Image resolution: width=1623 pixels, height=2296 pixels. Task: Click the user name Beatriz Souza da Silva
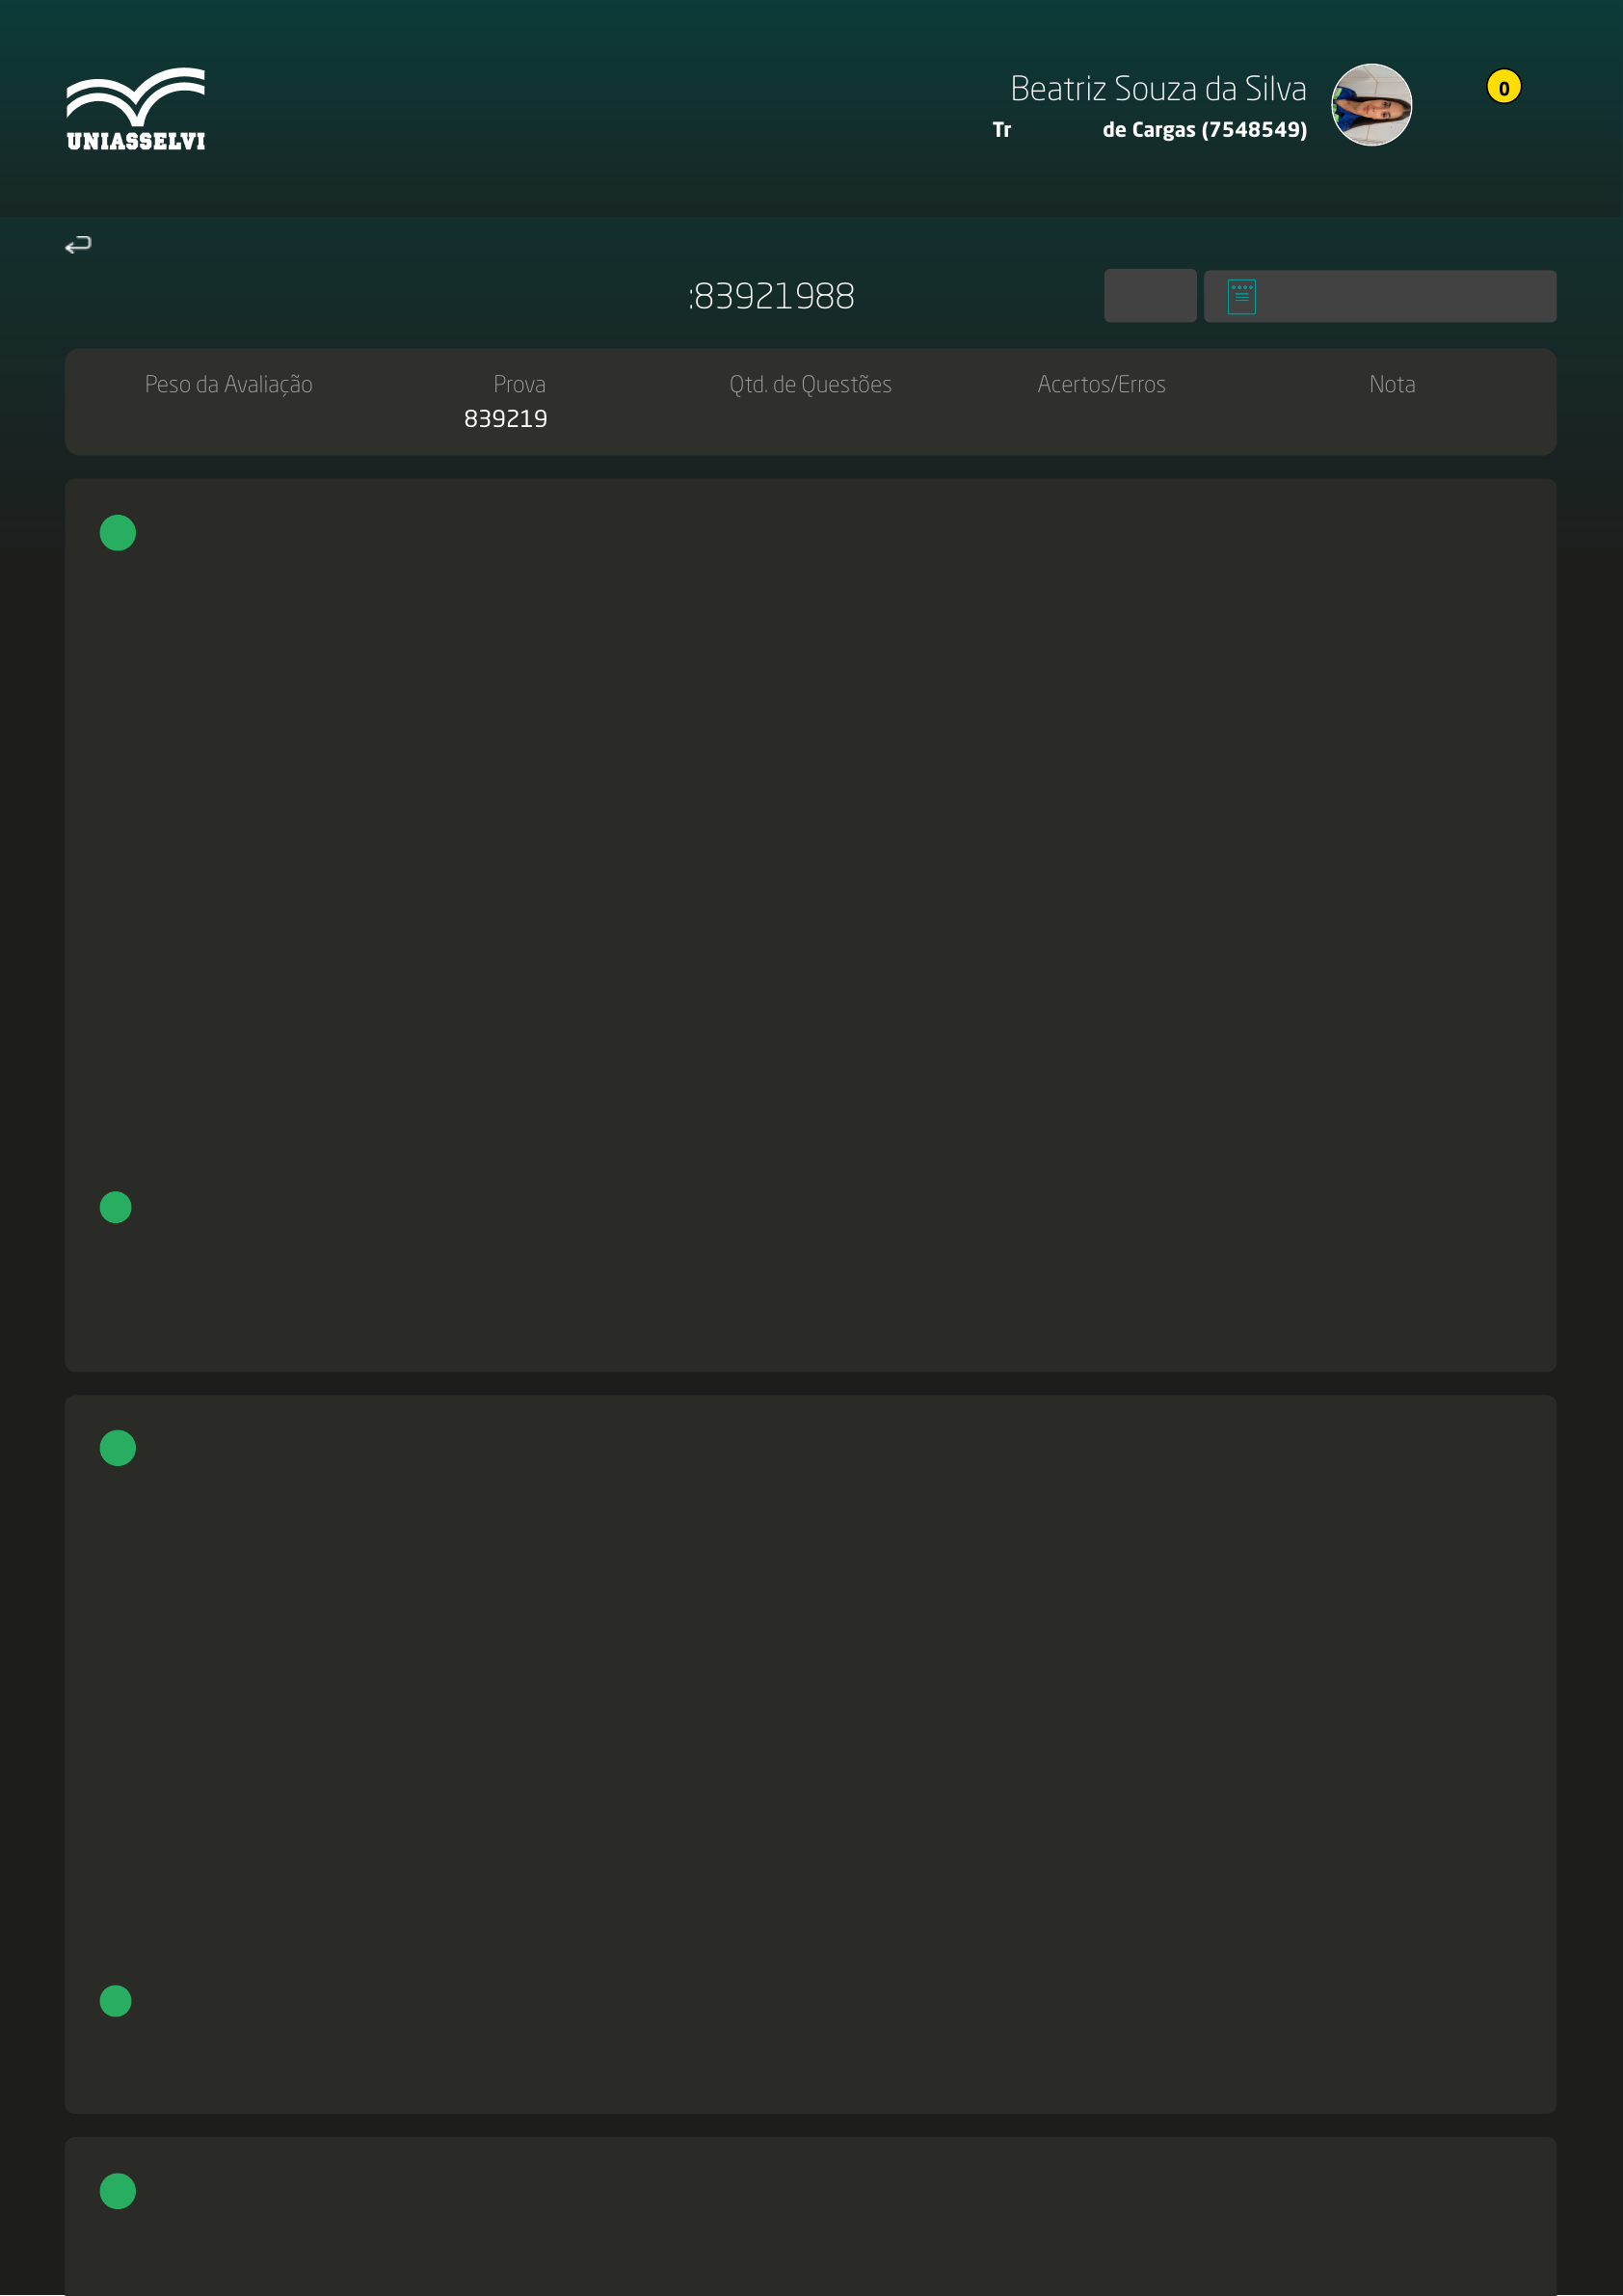pos(1158,89)
